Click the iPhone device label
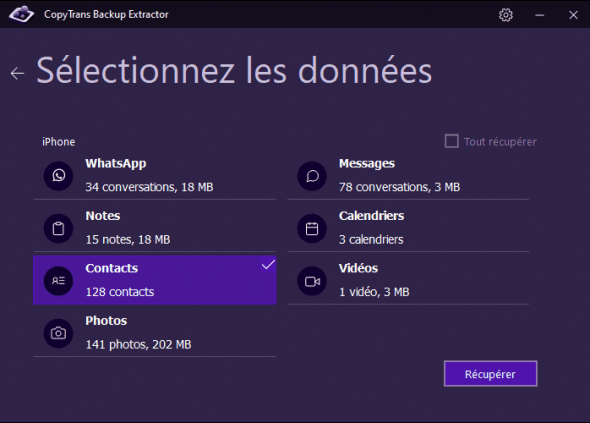 pyautogui.click(x=58, y=142)
